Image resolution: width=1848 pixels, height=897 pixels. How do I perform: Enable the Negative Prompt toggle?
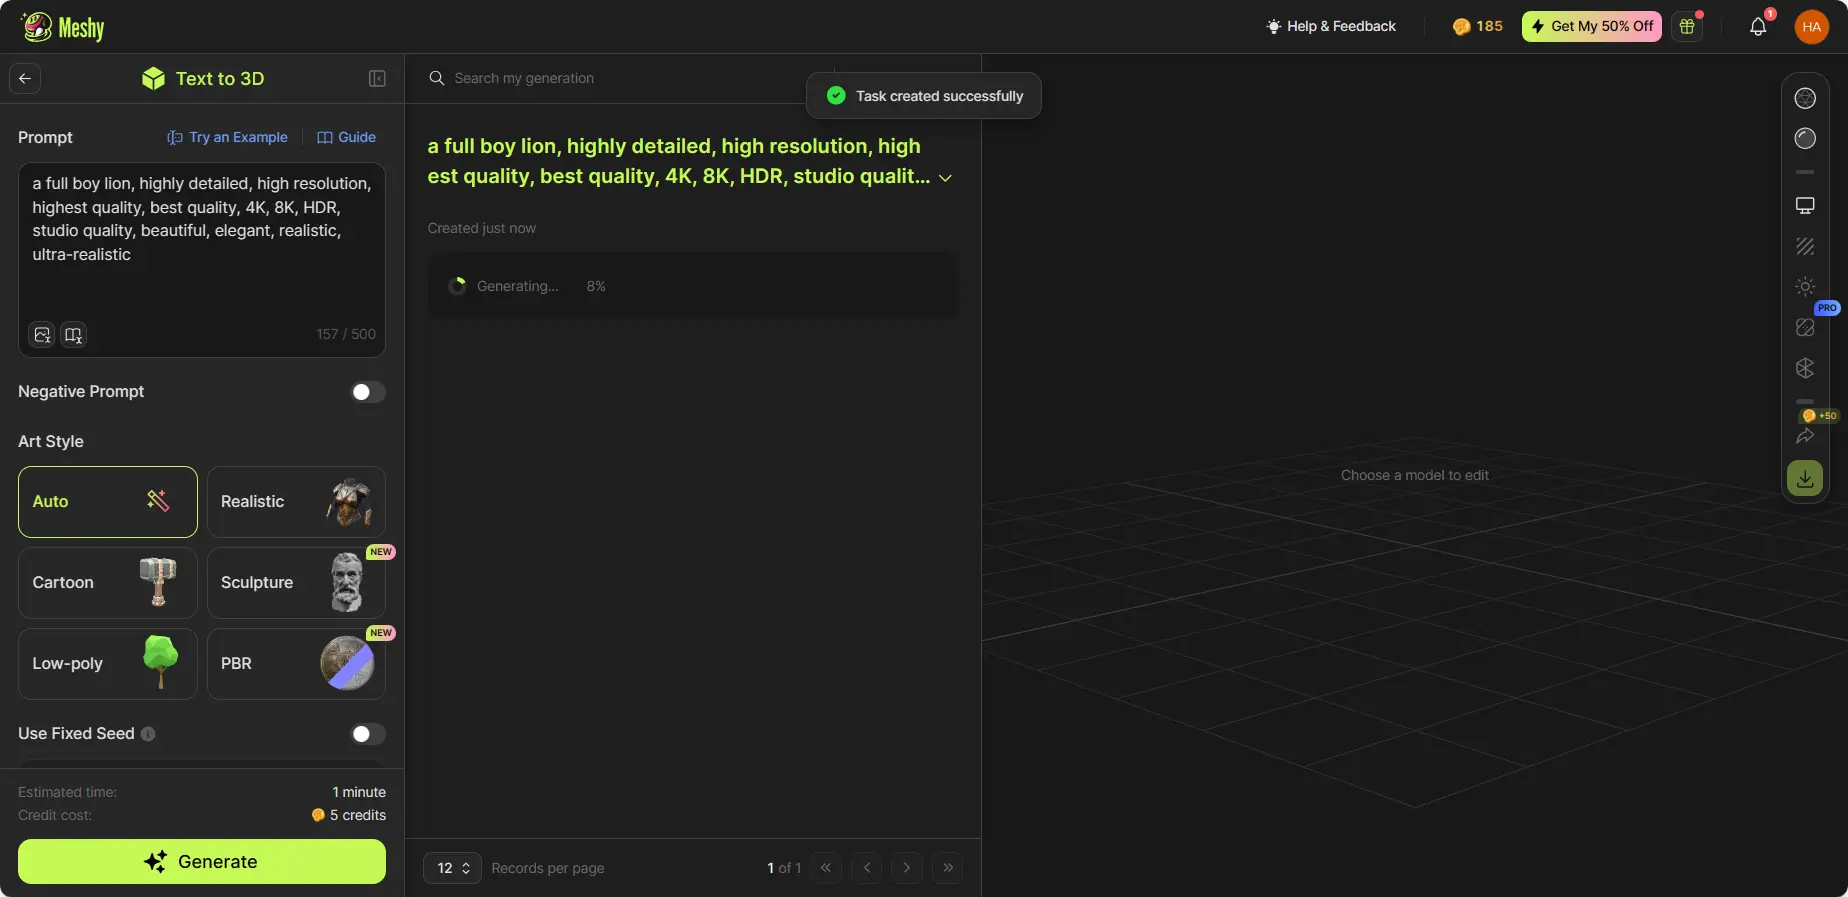[367, 392]
